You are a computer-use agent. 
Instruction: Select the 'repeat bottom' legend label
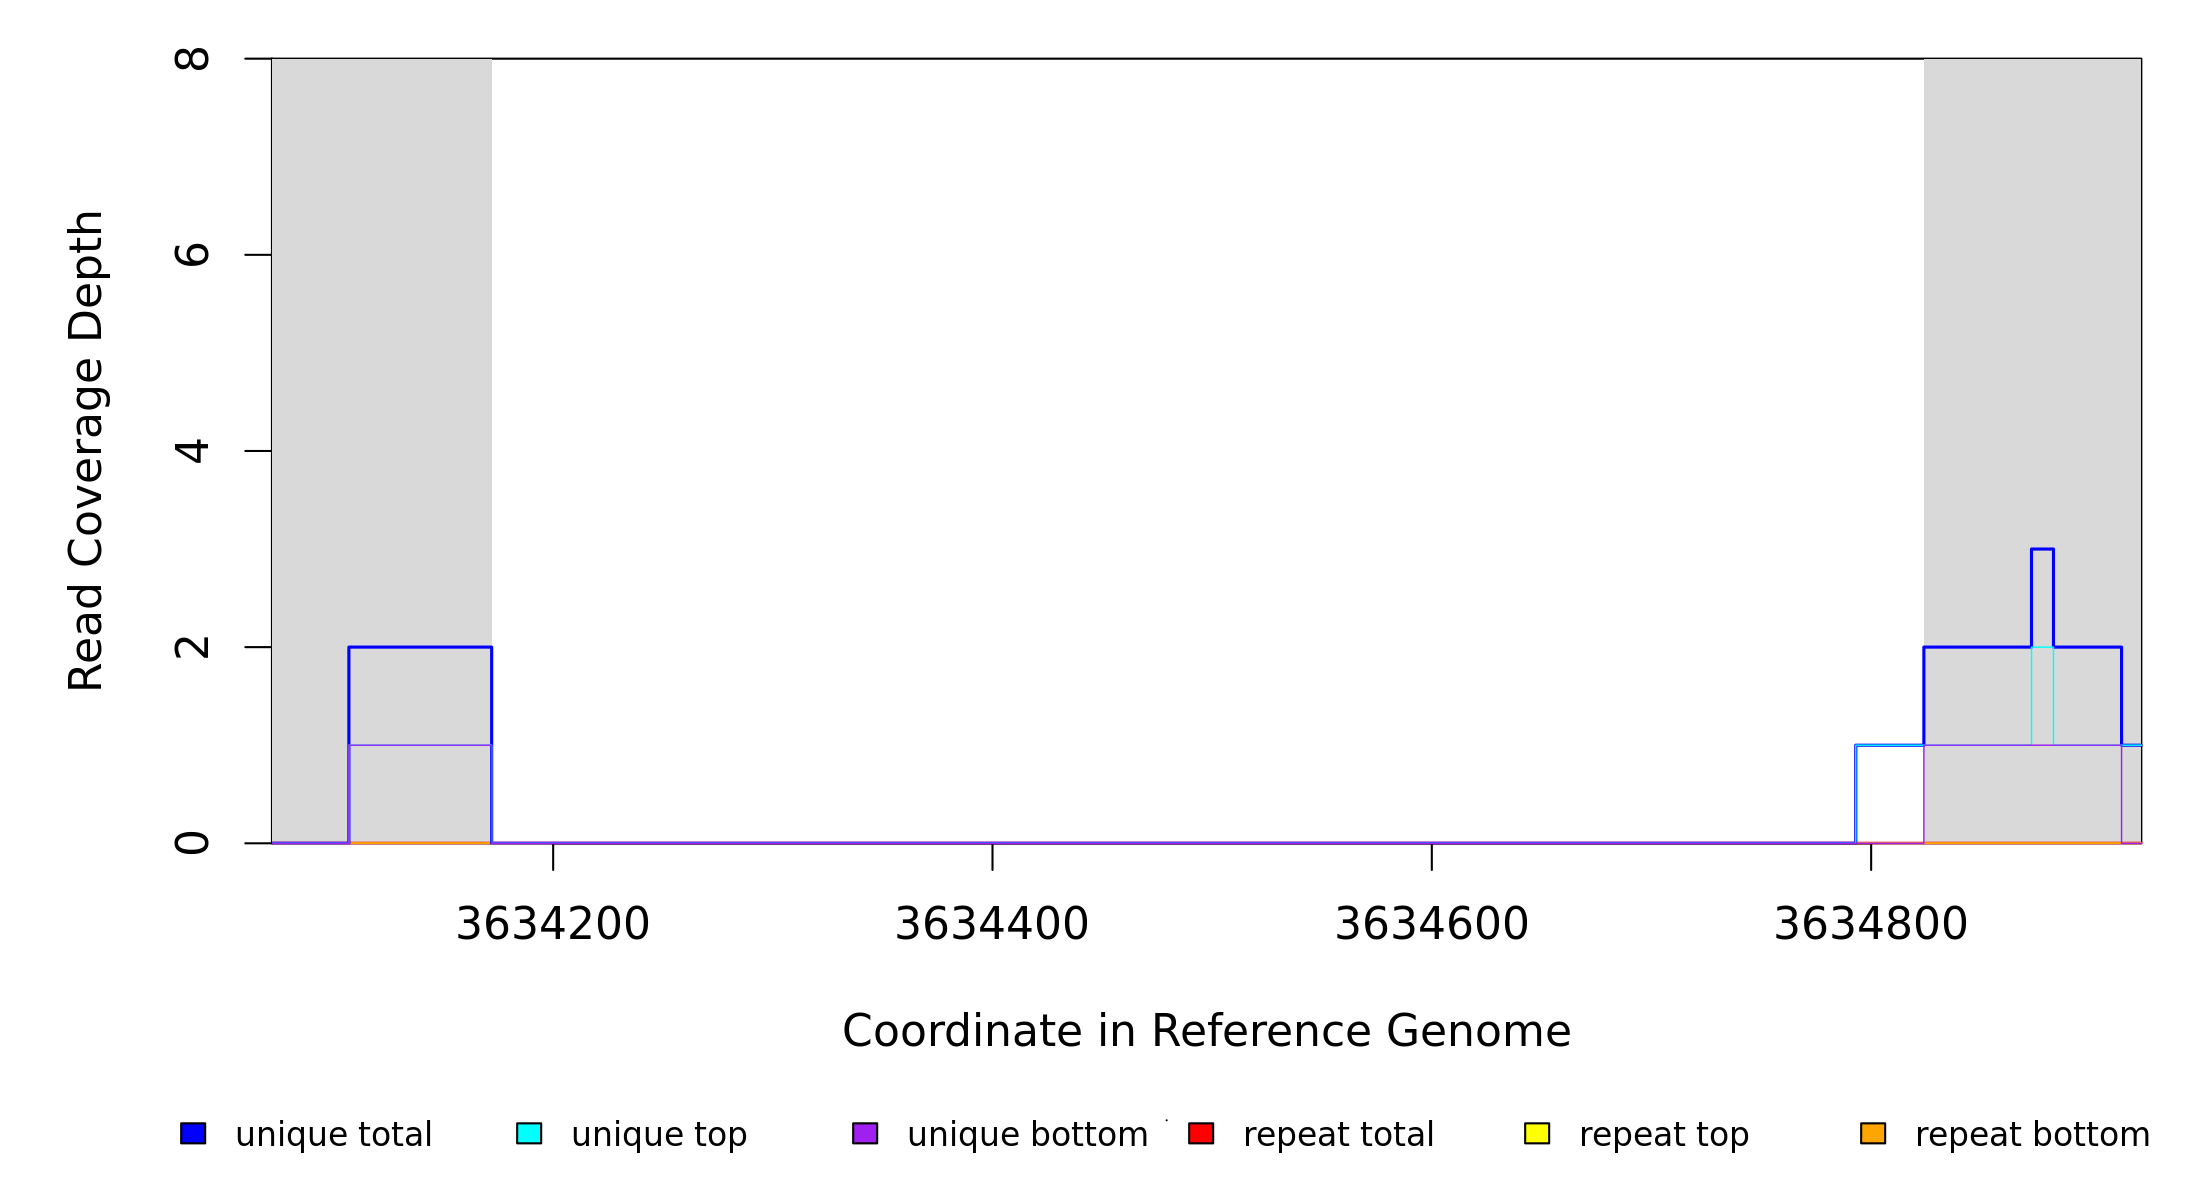pos(2032,1135)
